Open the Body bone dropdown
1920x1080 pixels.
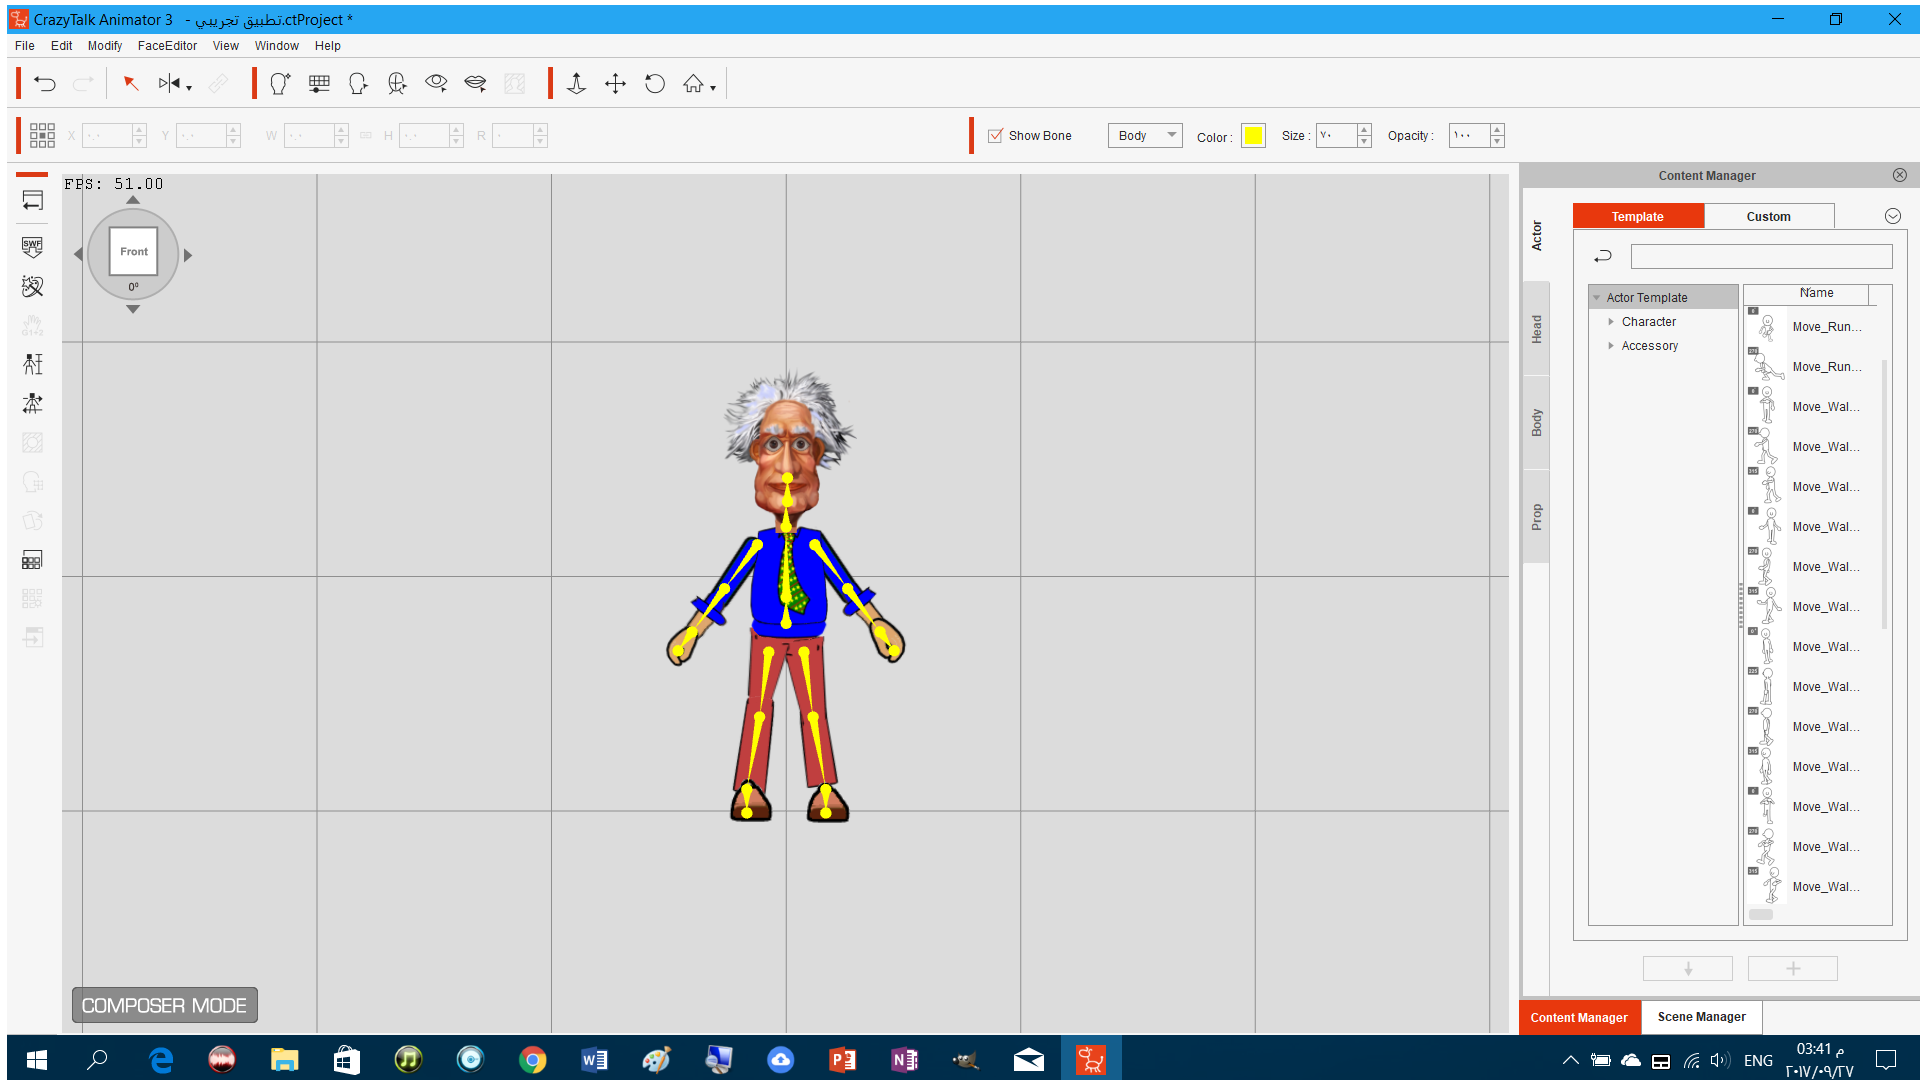click(x=1145, y=136)
